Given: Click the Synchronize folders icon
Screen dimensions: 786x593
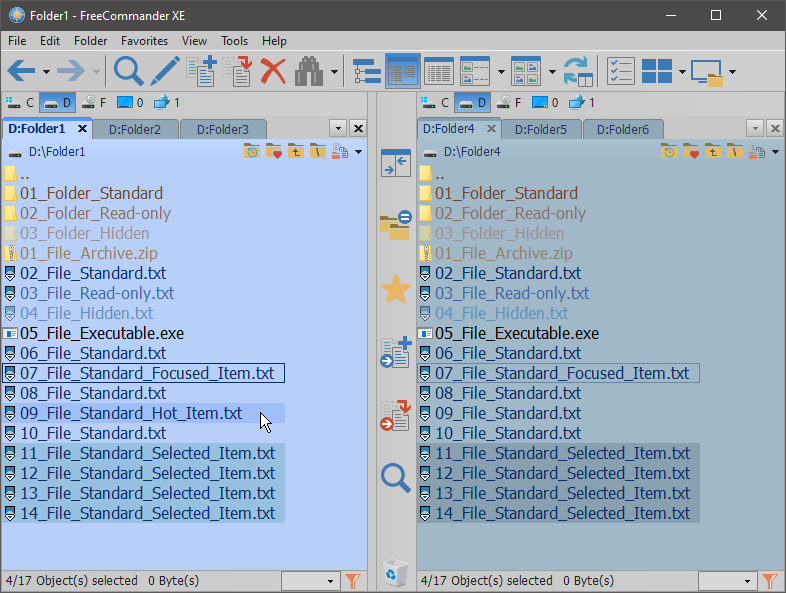Looking at the screenshot, I should tap(577, 71).
